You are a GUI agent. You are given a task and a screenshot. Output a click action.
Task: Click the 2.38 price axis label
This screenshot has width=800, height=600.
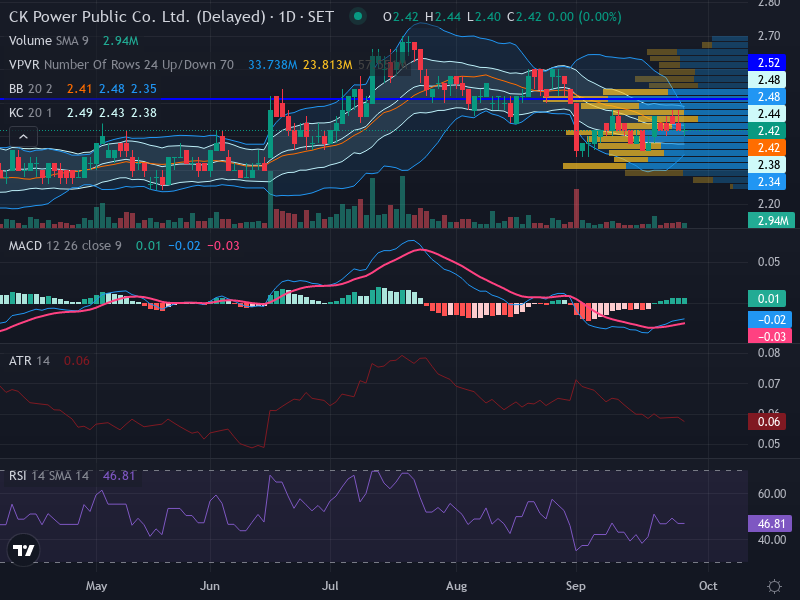[x=768, y=165]
